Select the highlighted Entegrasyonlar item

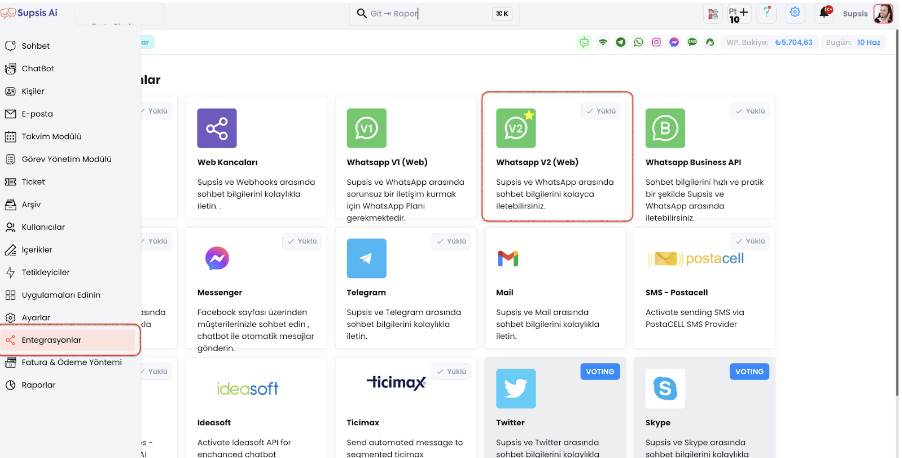click(x=69, y=340)
